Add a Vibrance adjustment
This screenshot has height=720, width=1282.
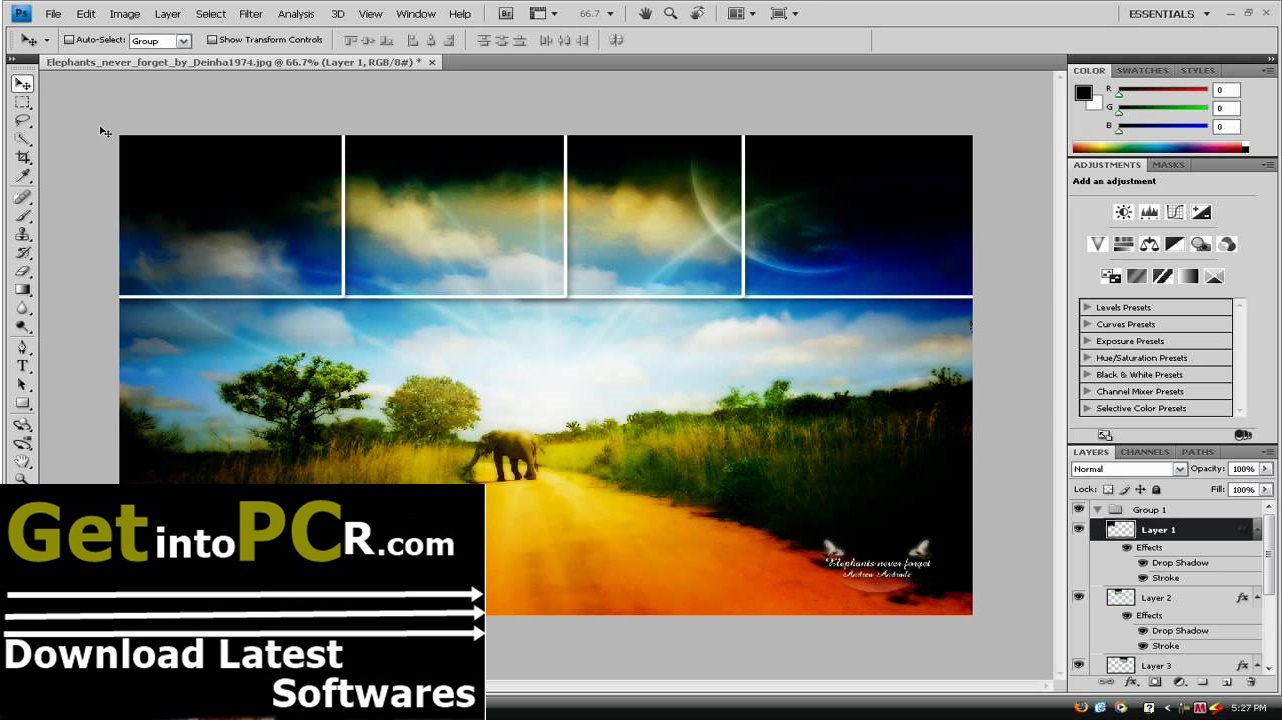tap(1097, 244)
